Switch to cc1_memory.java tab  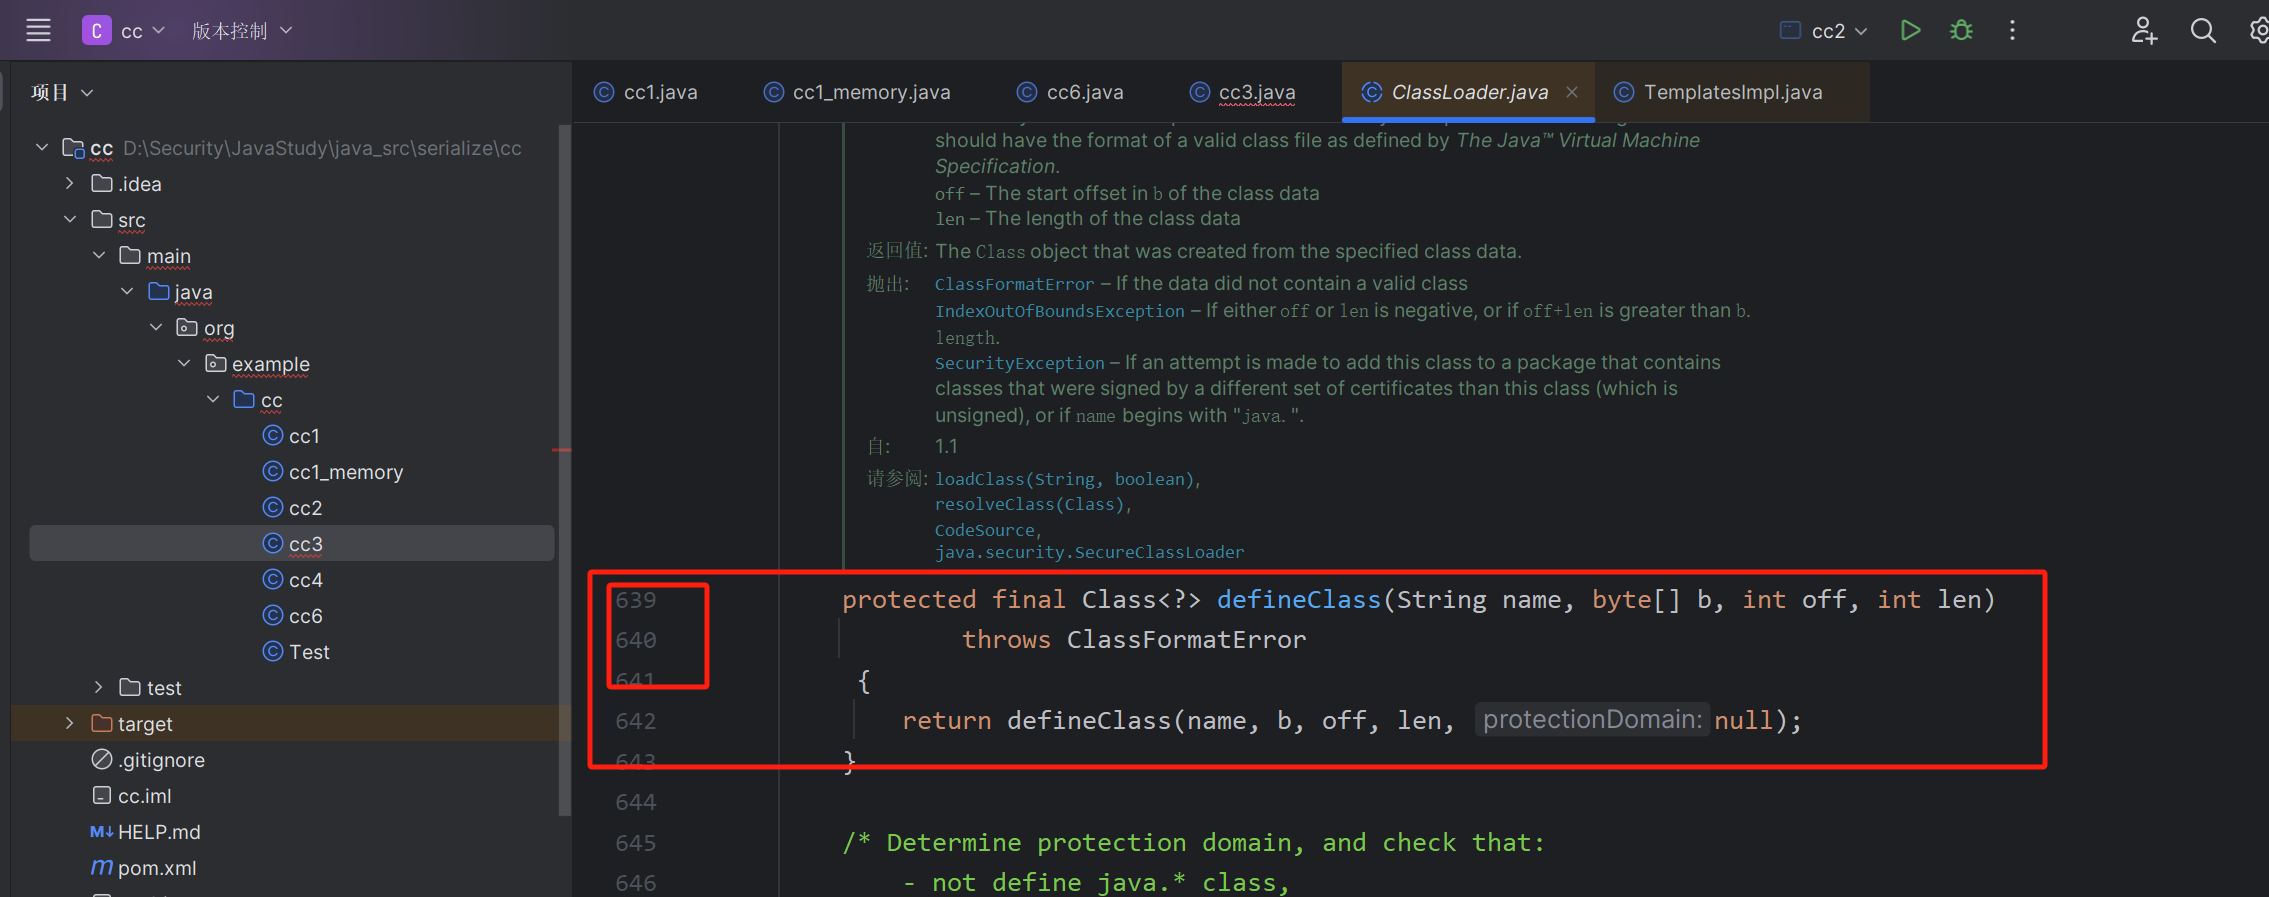click(x=857, y=92)
